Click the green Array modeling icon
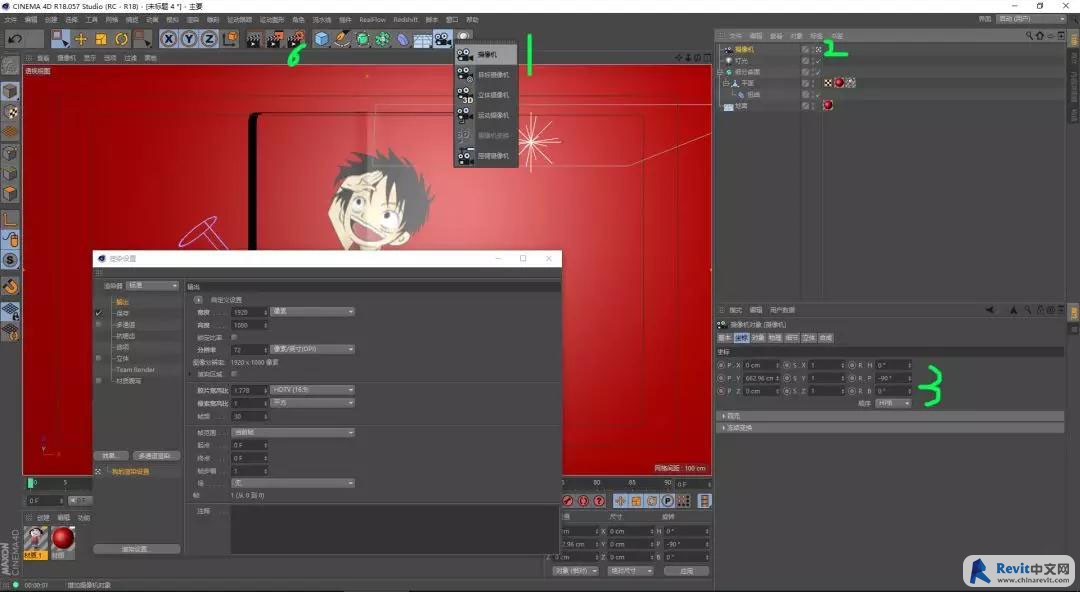This screenshot has height=592, width=1080. click(x=382, y=39)
